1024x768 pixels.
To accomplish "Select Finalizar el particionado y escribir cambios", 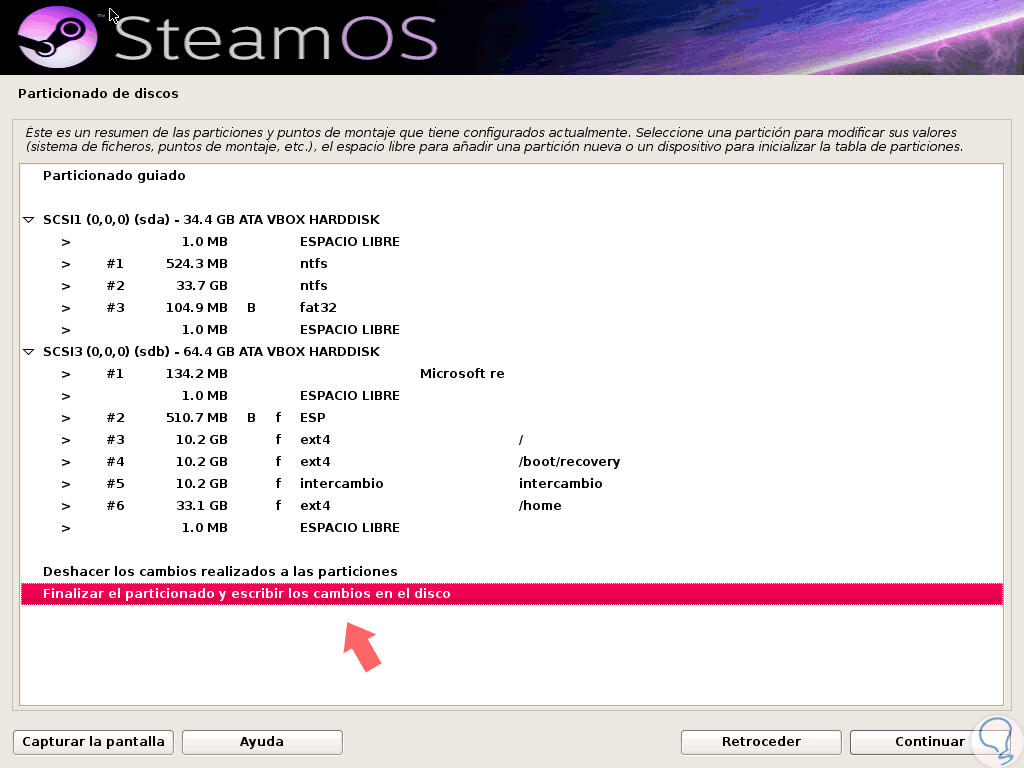I will [x=512, y=594].
